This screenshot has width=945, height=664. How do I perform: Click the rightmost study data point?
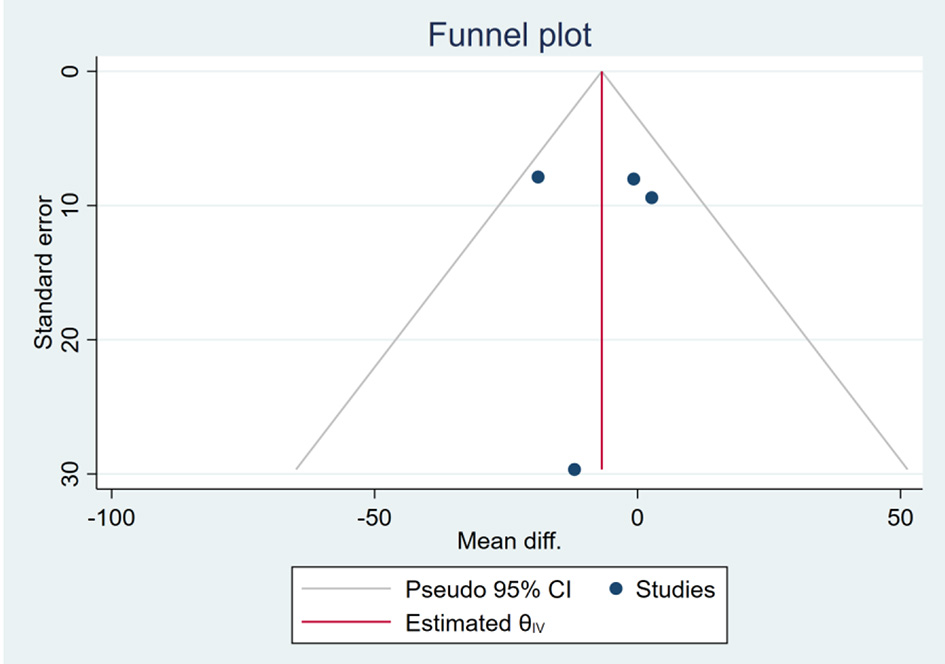[x=652, y=197]
